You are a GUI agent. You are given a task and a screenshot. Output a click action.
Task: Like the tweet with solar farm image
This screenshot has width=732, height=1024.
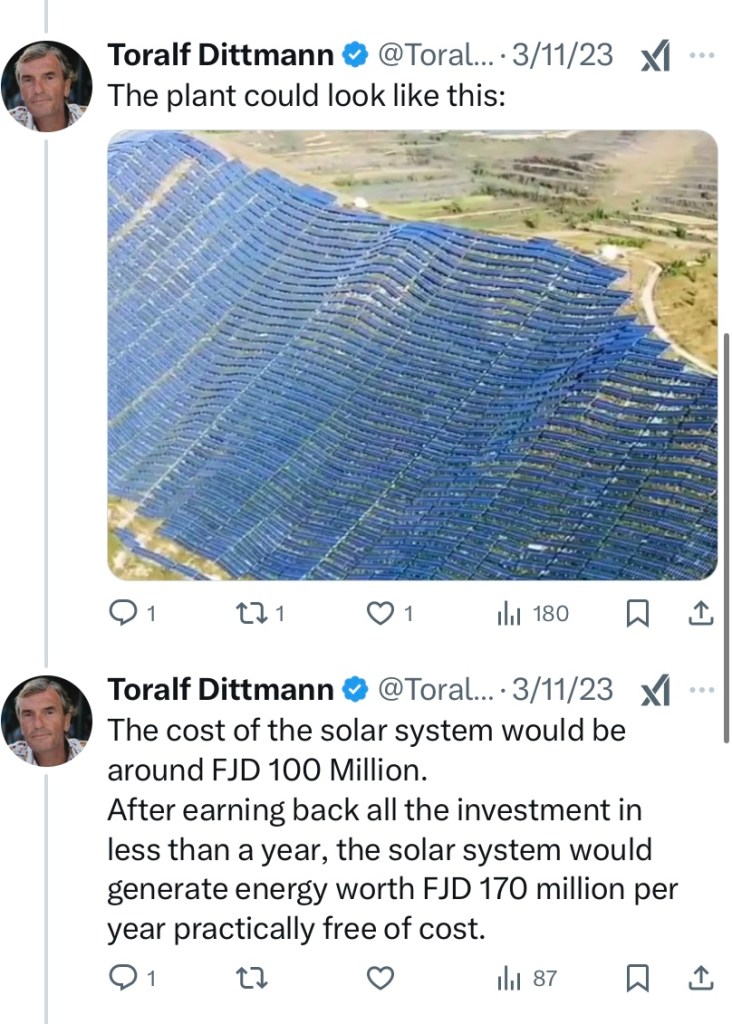click(380, 614)
